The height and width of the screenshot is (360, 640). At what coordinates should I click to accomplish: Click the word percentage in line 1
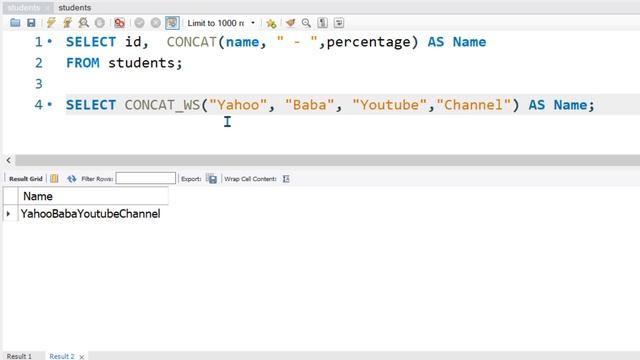(368, 42)
